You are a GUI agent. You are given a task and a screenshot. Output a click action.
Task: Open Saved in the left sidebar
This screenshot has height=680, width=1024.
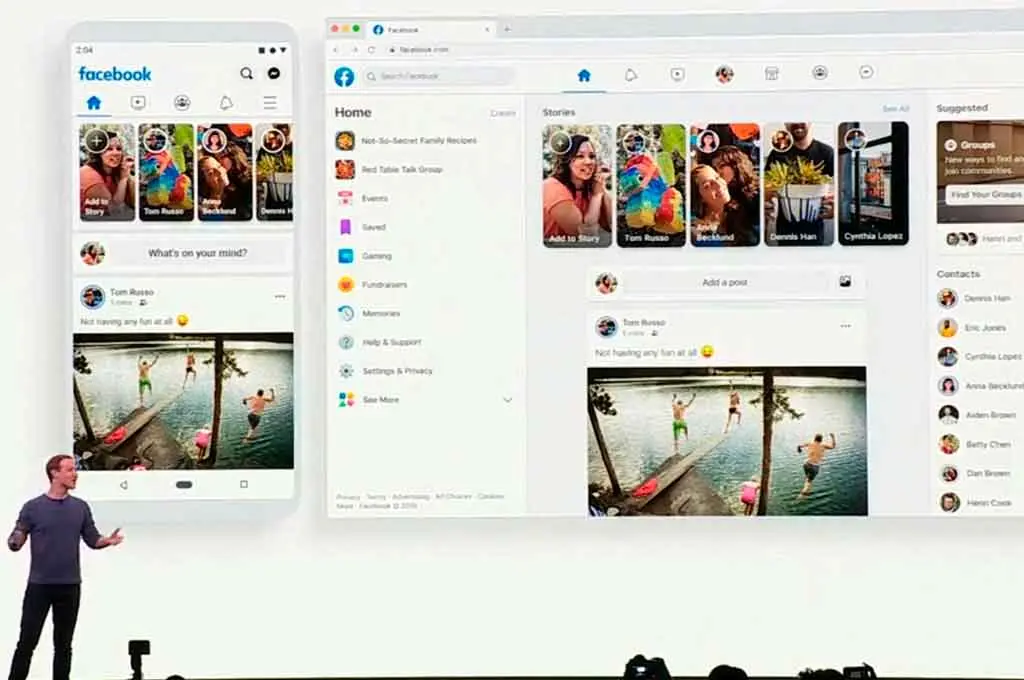(361, 227)
